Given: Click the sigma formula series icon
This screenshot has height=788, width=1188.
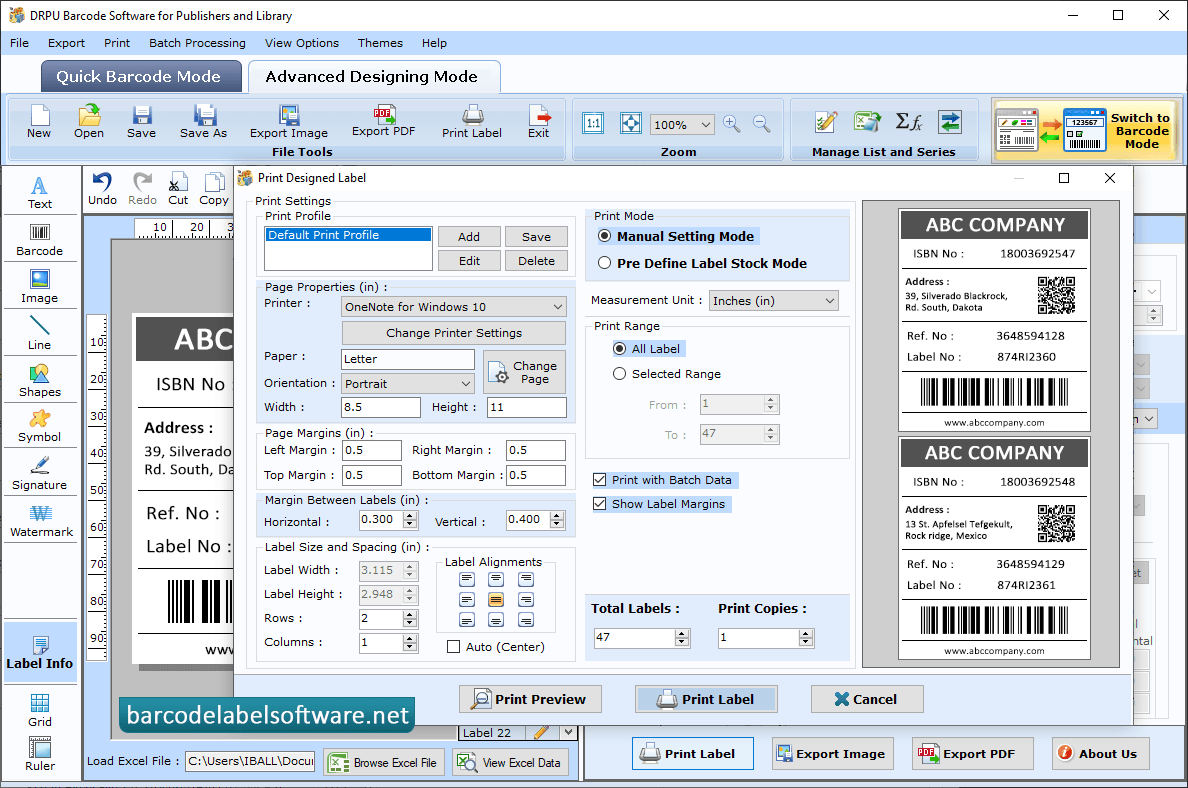Looking at the screenshot, I should click(x=908, y=121).
